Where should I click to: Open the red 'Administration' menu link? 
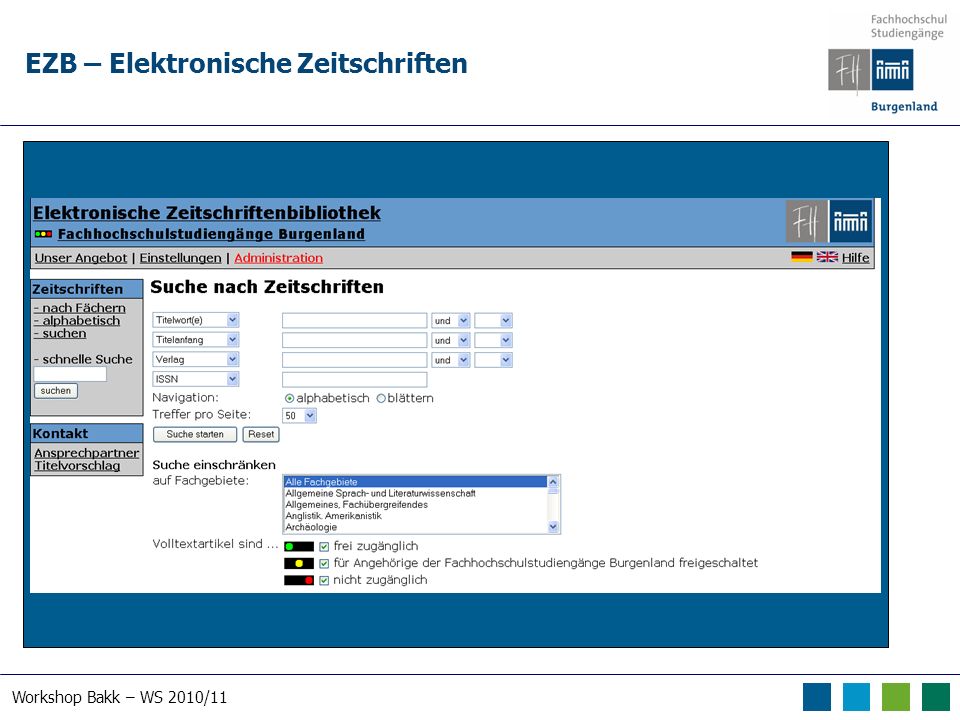point(279,258)
